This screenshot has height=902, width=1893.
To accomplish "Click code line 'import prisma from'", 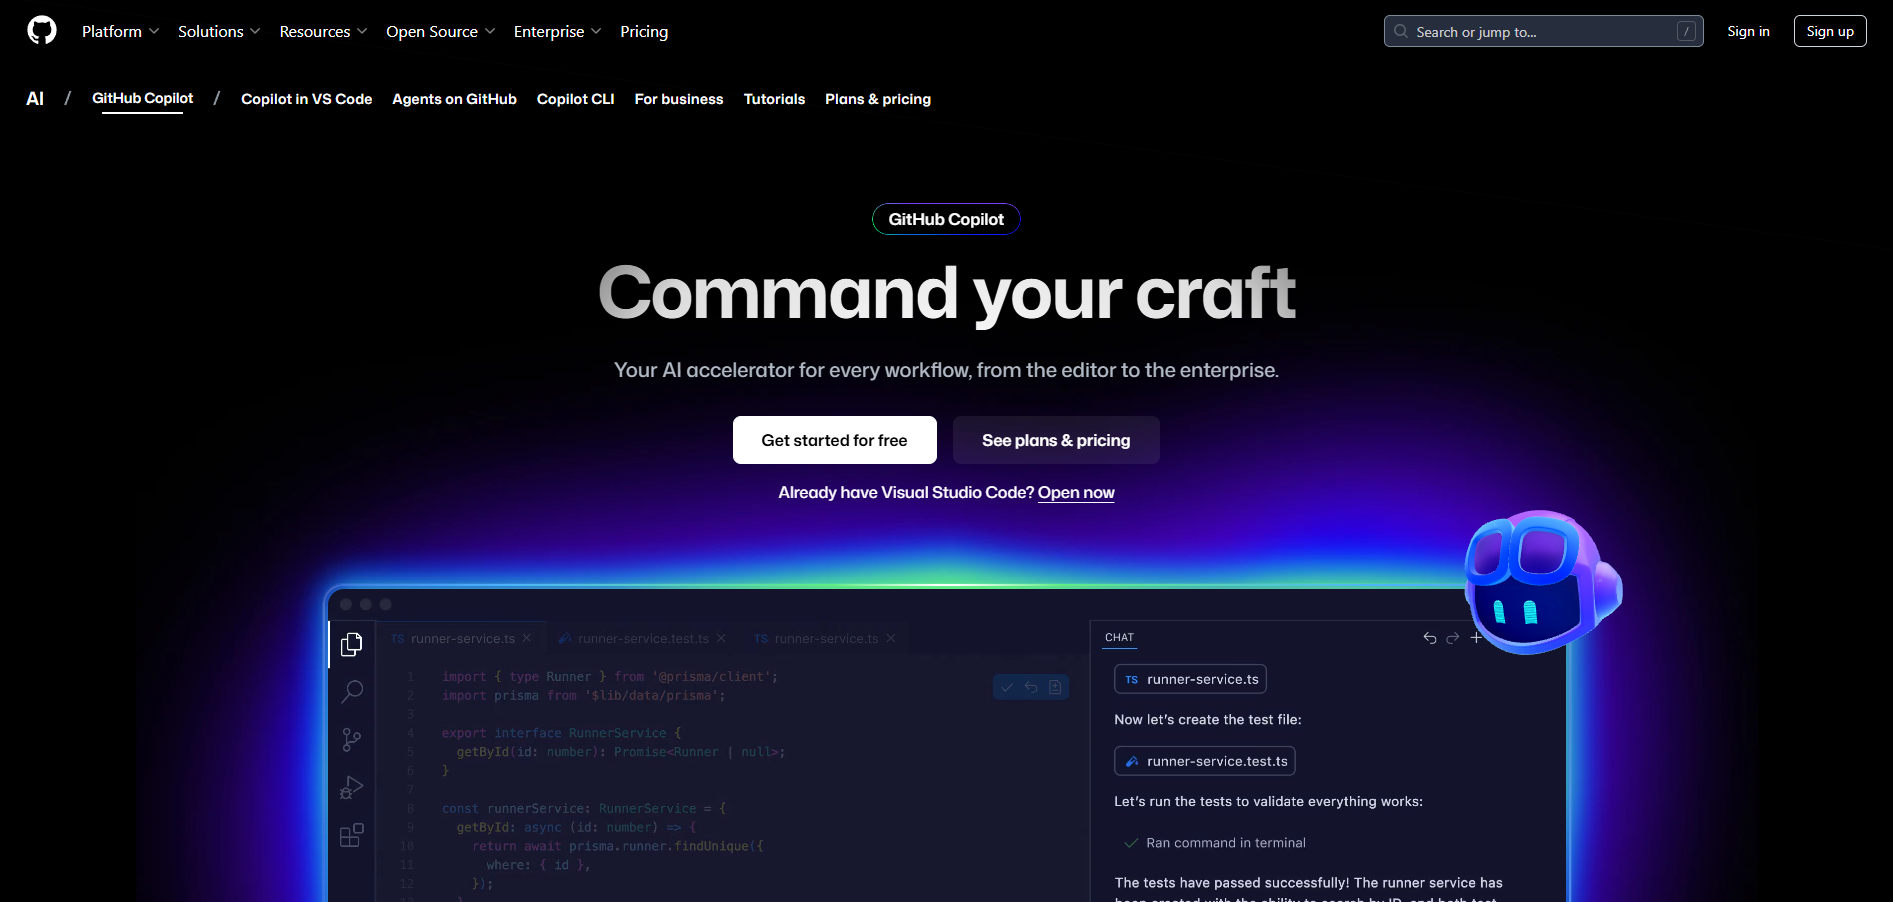I will point(584,696).
